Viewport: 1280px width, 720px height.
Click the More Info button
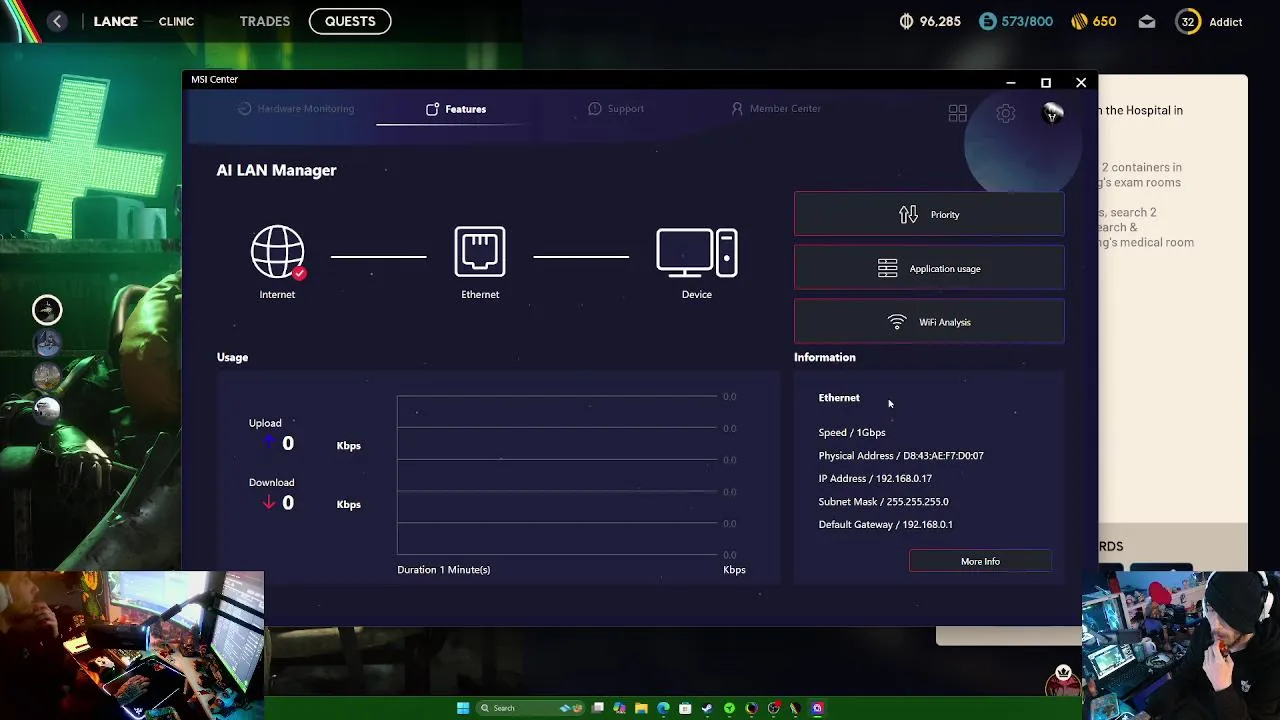pyautogui.click(x=980, y=561)
